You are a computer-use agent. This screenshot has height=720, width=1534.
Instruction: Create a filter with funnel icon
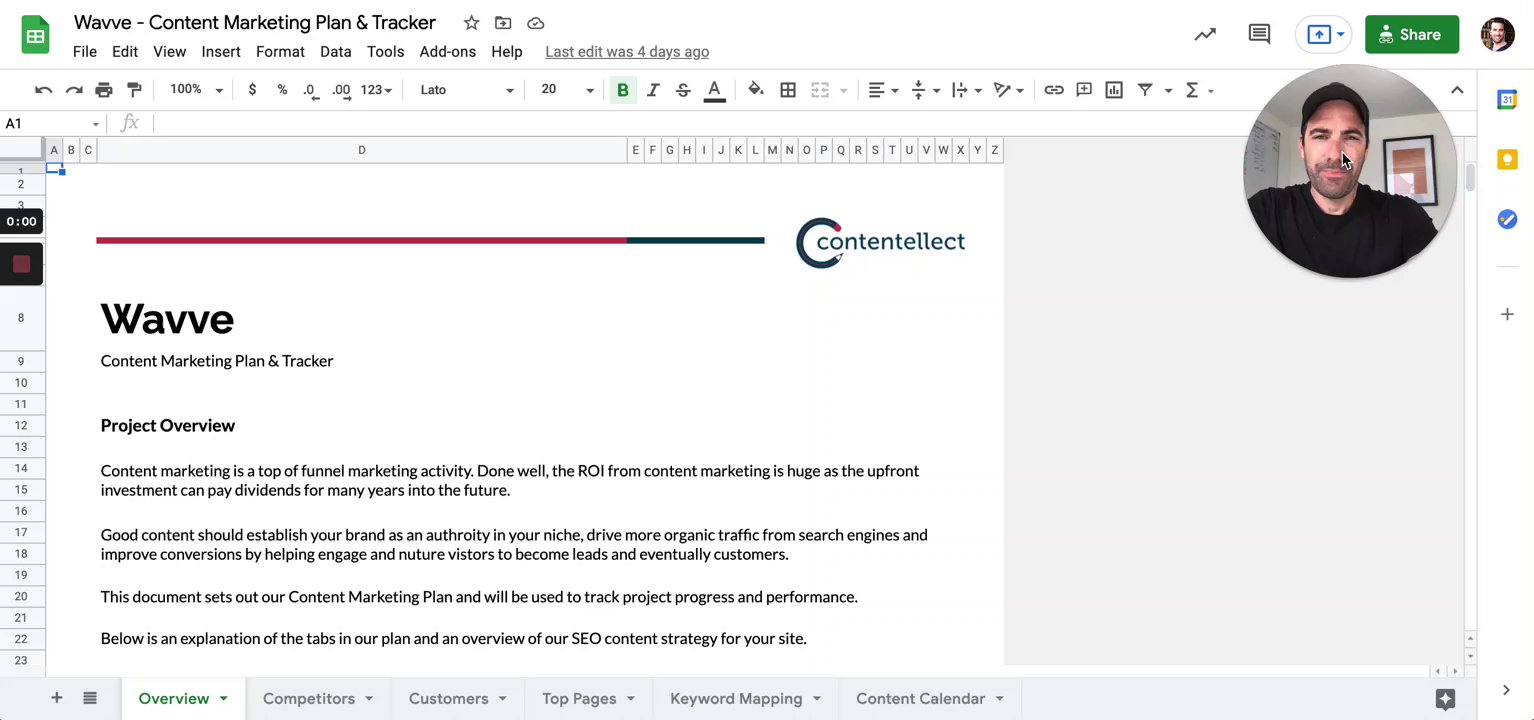pos(1145,90)
